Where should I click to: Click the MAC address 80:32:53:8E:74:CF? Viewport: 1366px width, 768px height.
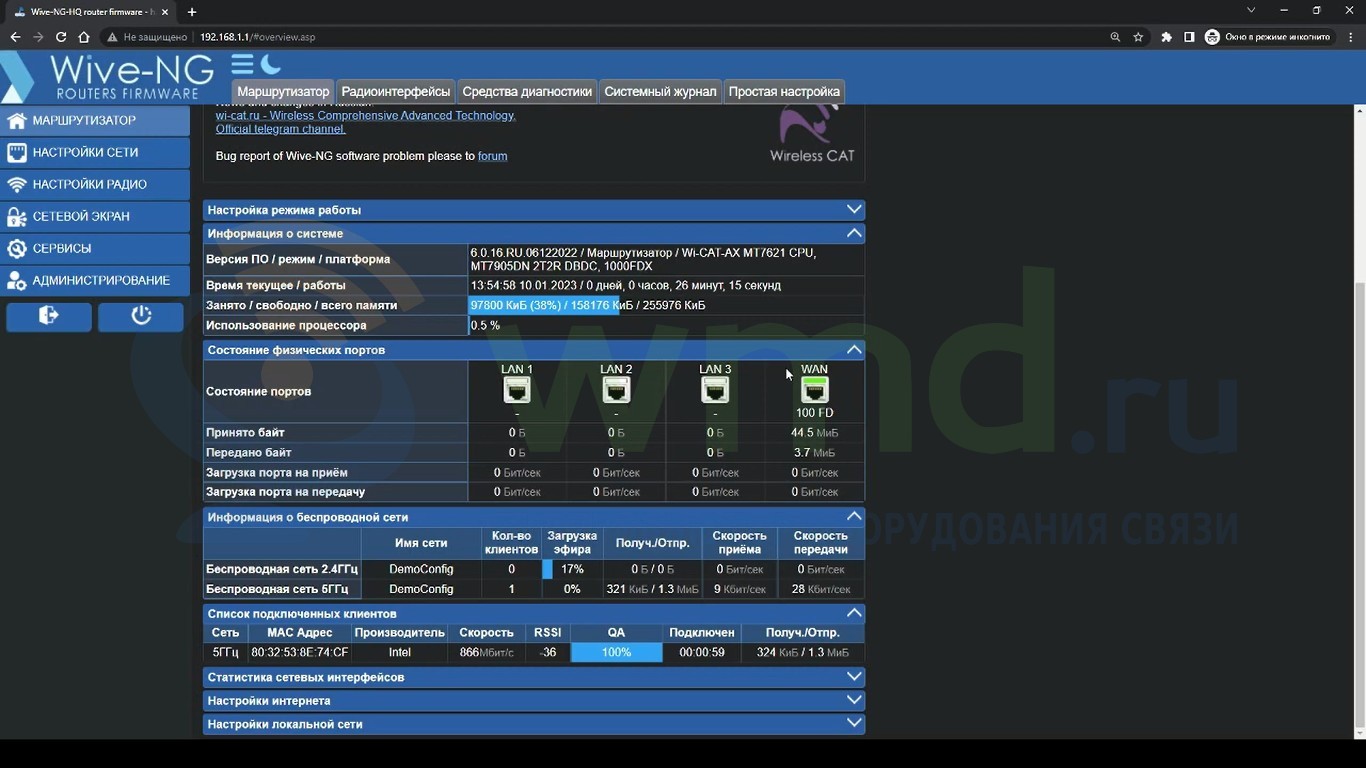pos(300,652)
